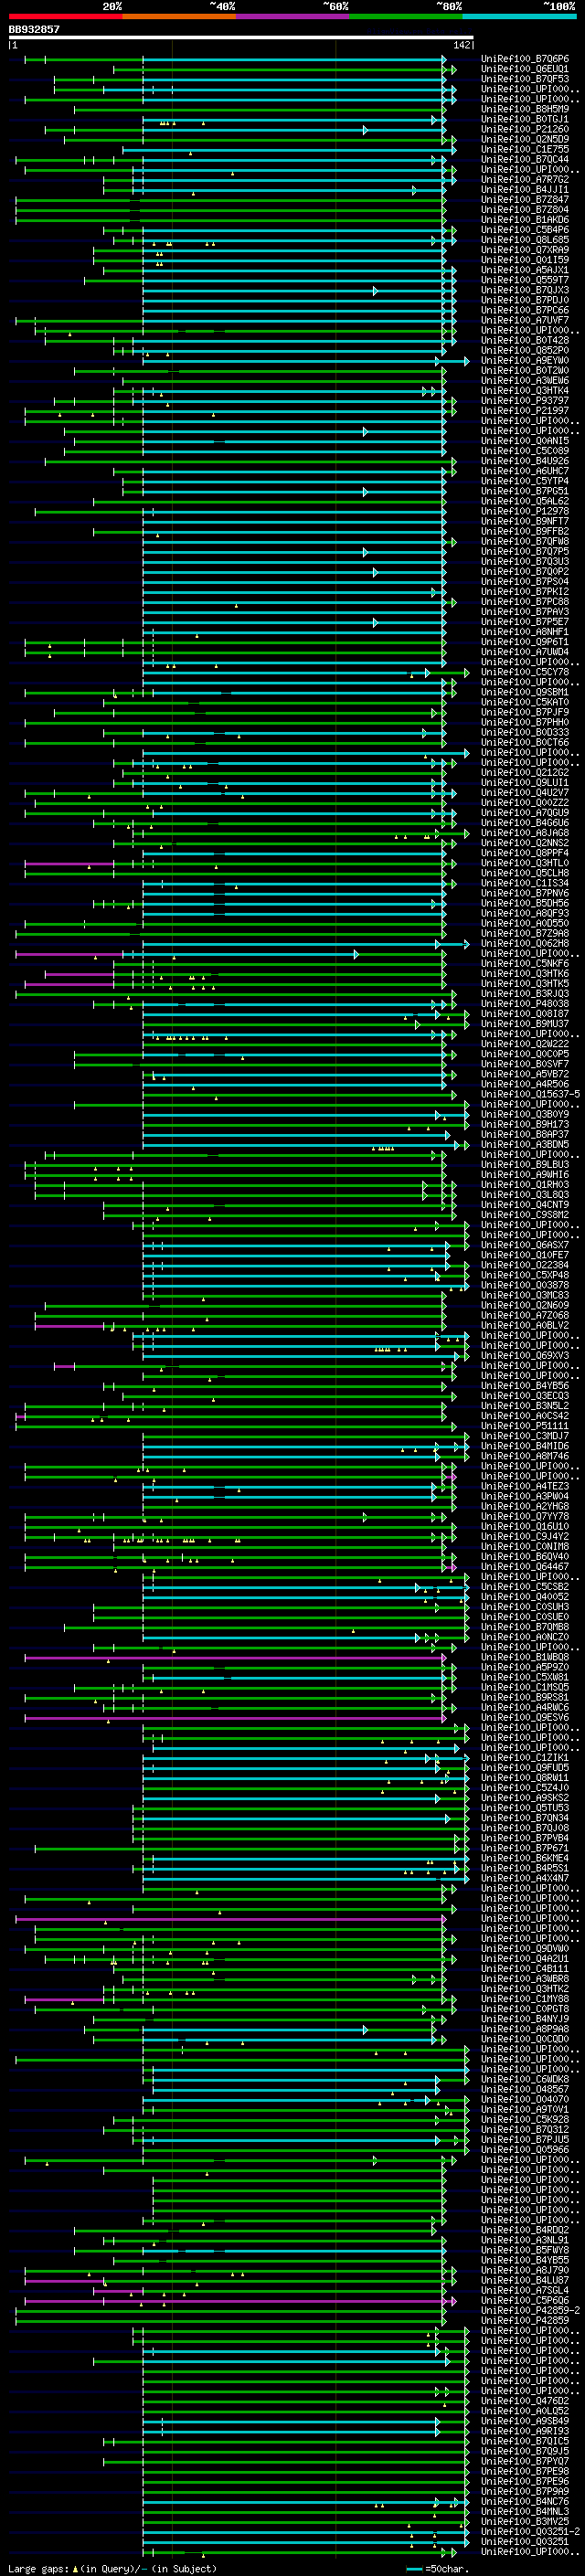The image size is (585, 2576).
Task: Select the UniRef100_Q03878 label
Action: click(x=525, y=1286)
